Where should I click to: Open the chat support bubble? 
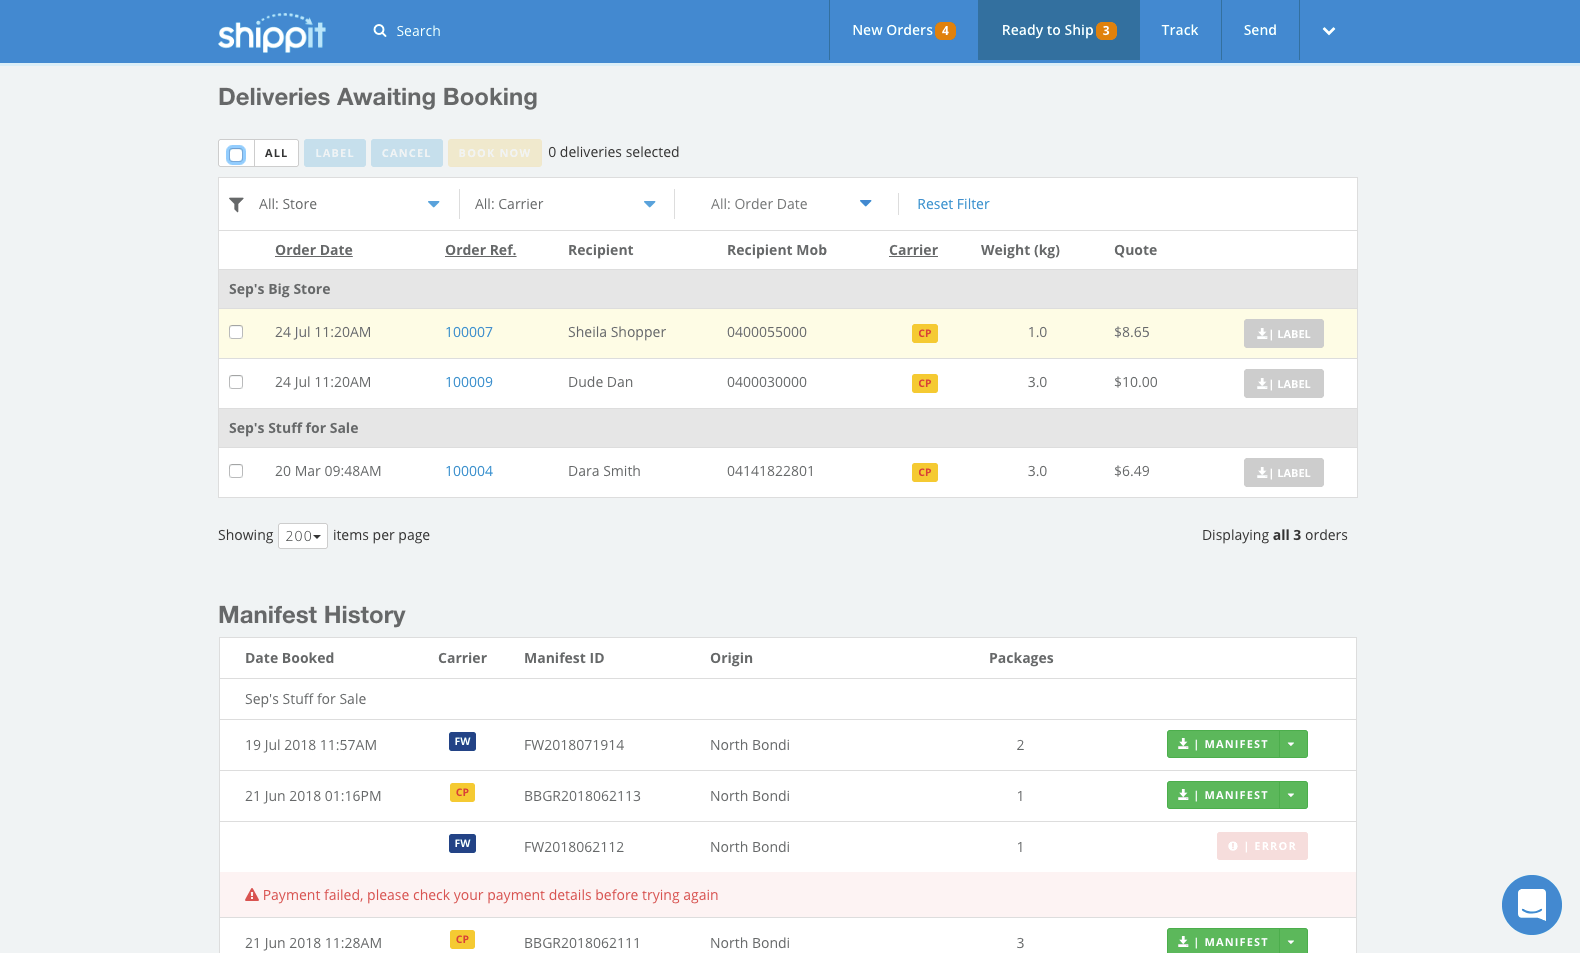[1531, 905]
